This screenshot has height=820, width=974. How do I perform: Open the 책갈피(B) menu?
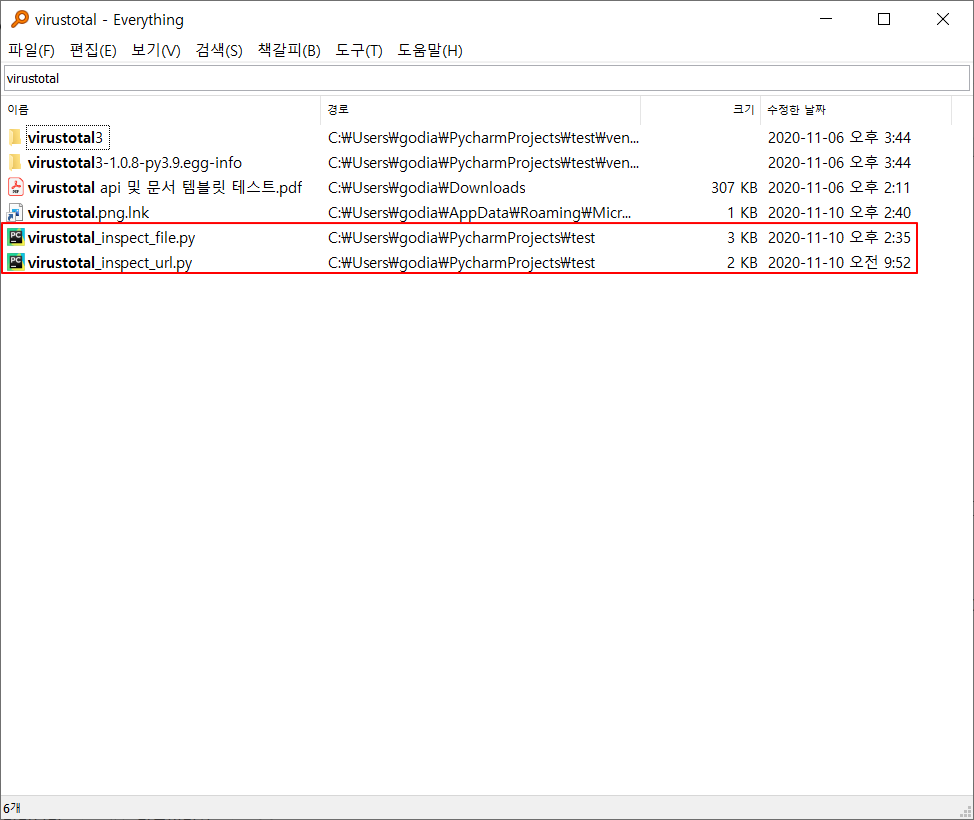[289, 50]
